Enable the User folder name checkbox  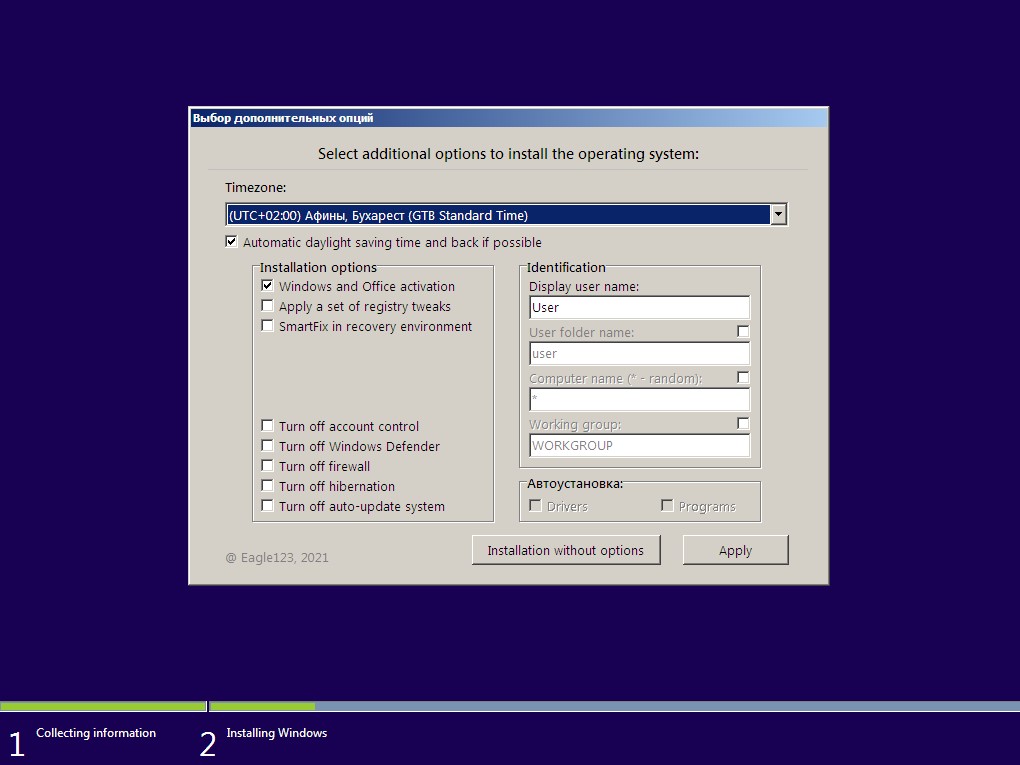743,332
